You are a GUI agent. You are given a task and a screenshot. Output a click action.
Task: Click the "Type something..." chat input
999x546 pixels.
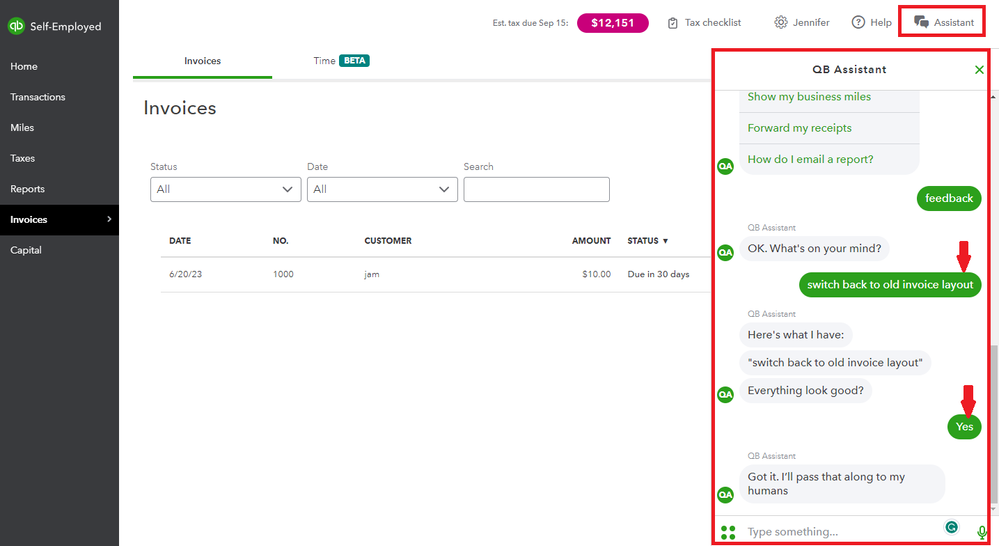(840, 532)
